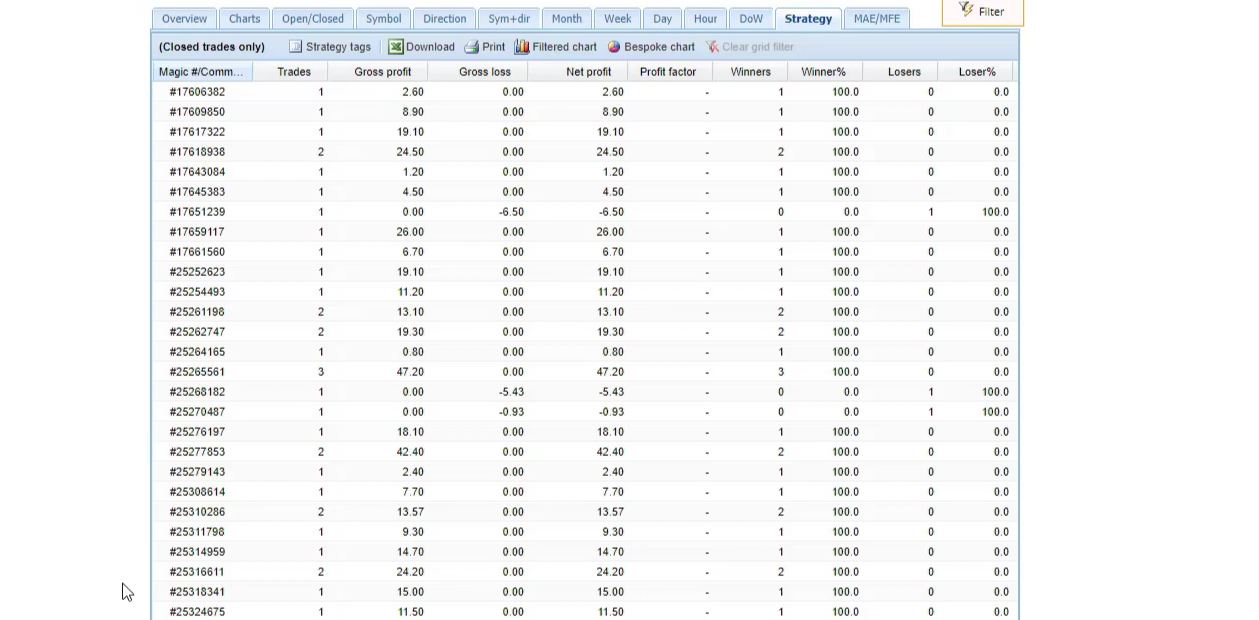The width and height of the screenshot is (1259, 620).
Task: Switch to the DoW tab
Action: tap(750, 19)
